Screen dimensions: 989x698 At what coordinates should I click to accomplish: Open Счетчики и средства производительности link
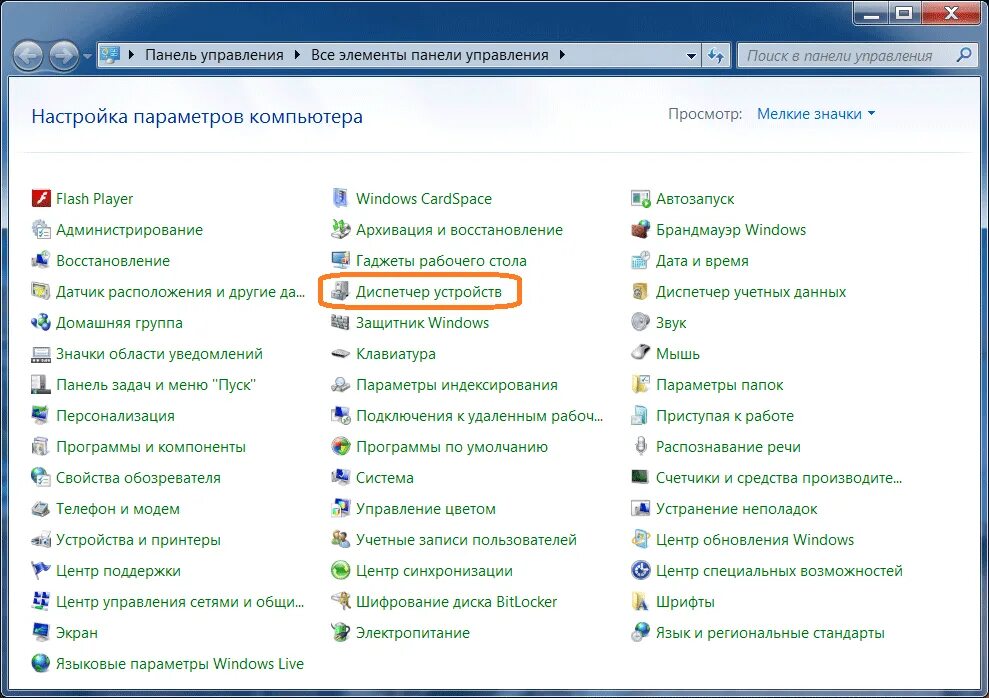(x=779, y=477)
